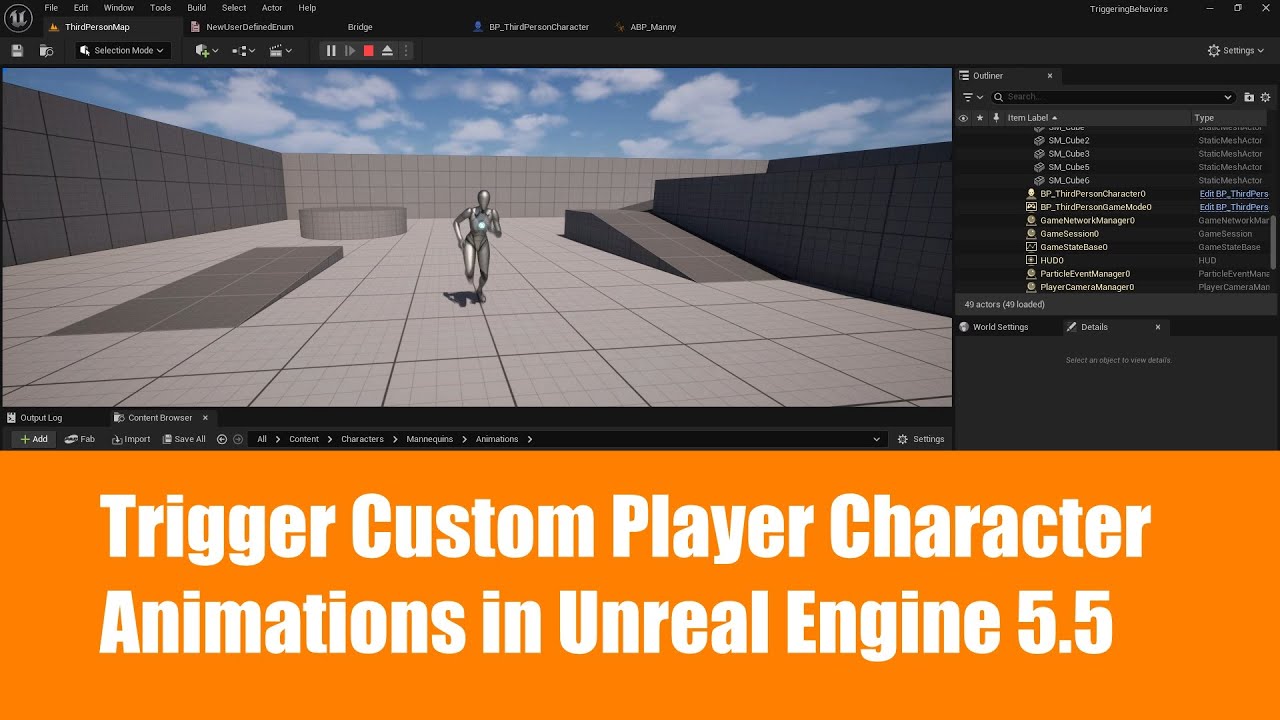Click the Outliner vertical scrollbar
Screen dimensions: 1280x720
coord(1274,240)
